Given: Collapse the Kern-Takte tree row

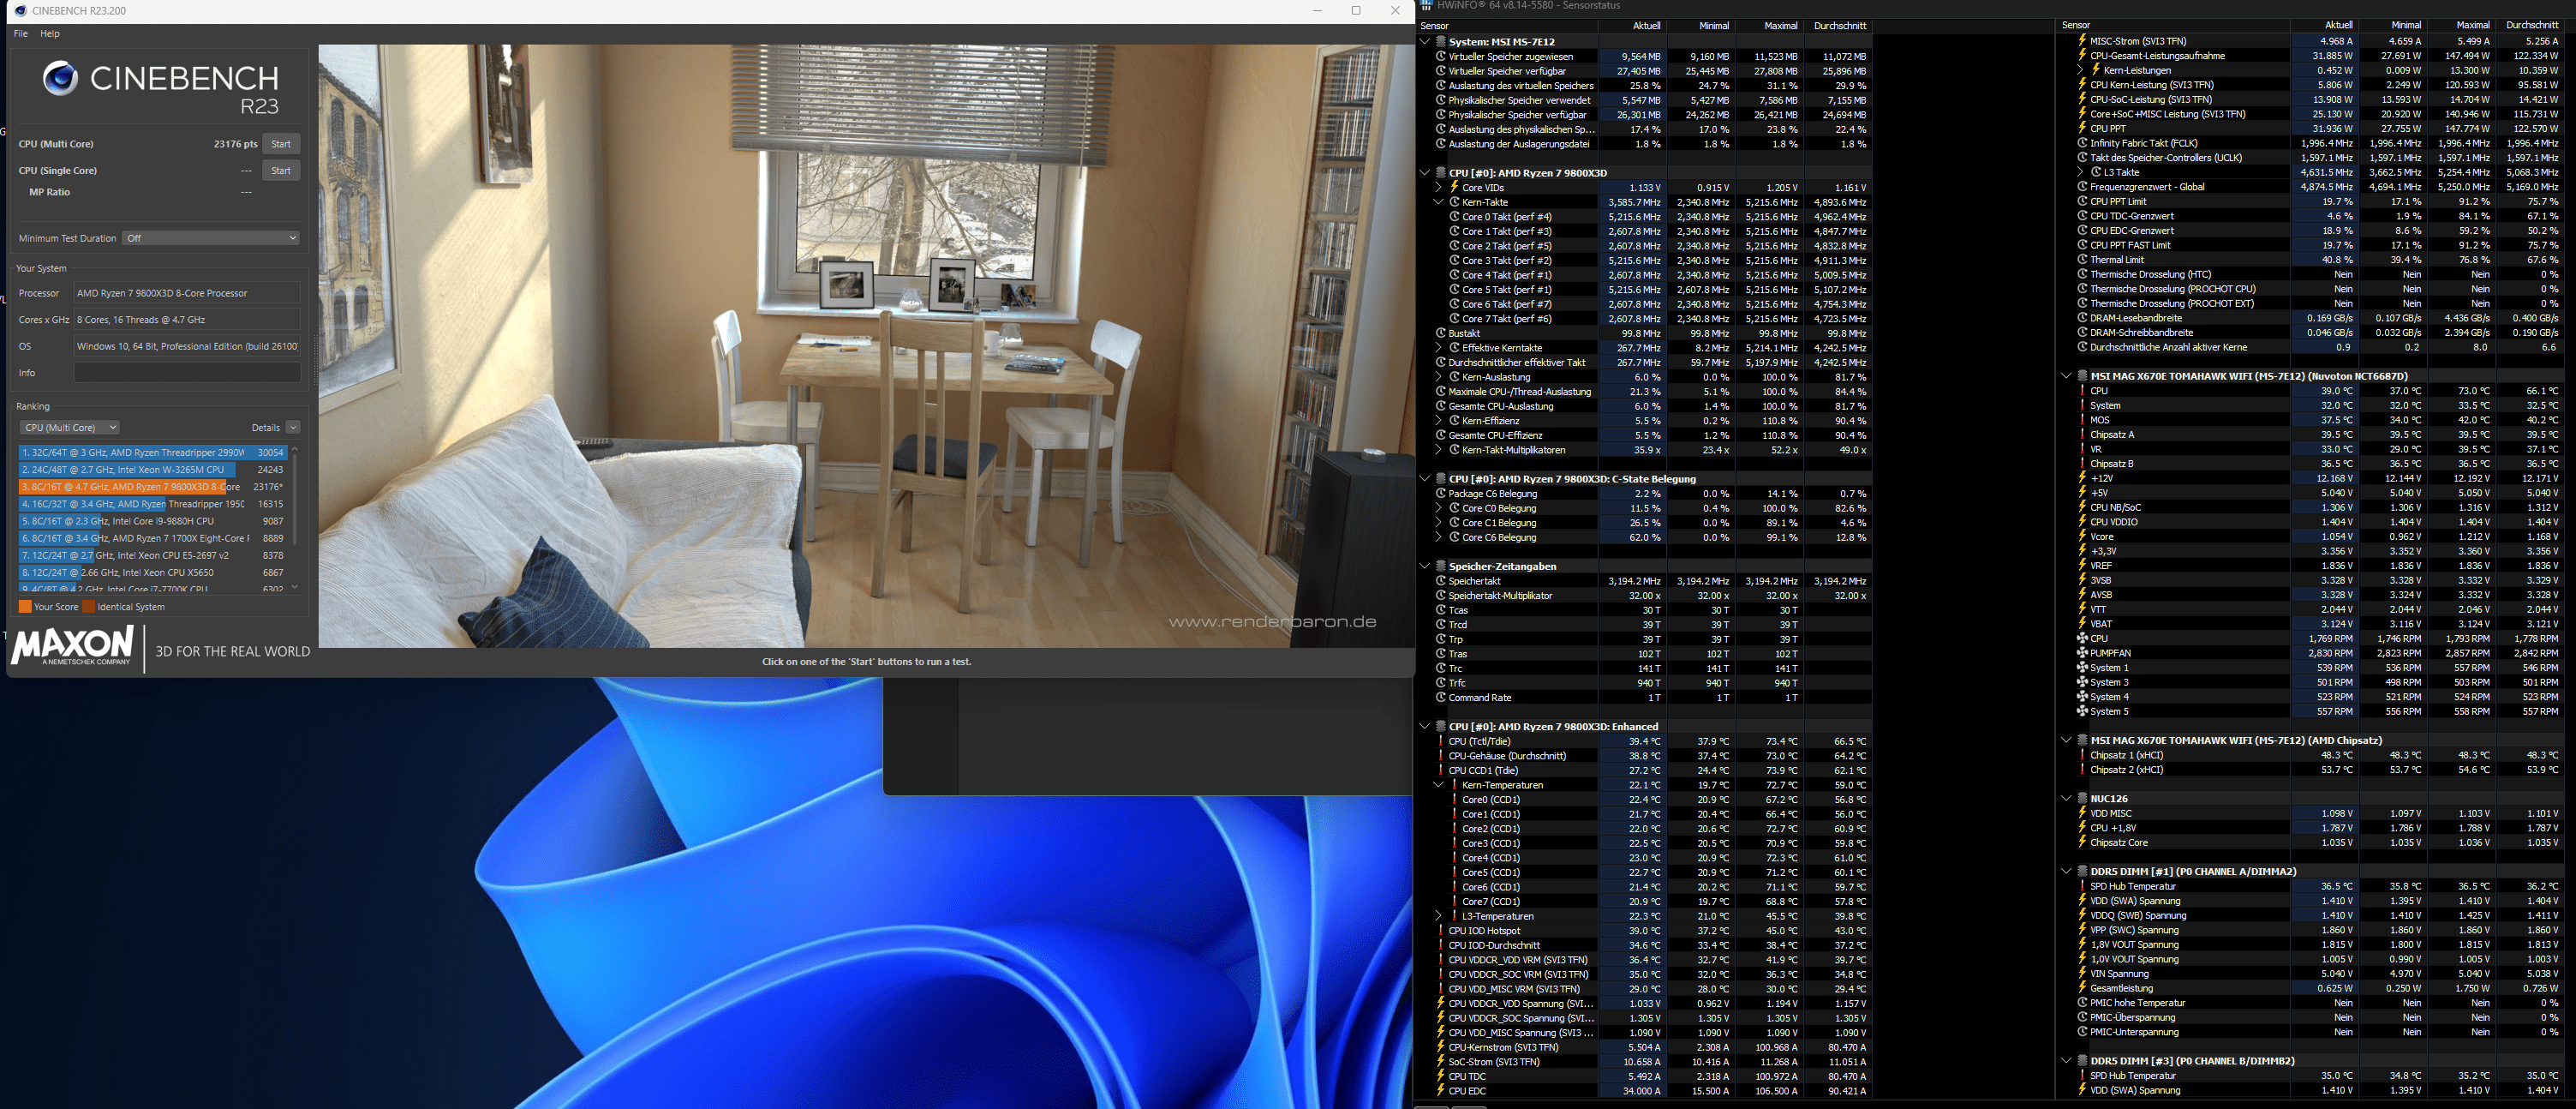Looking at the screenshot, I should coord(1438,202).
